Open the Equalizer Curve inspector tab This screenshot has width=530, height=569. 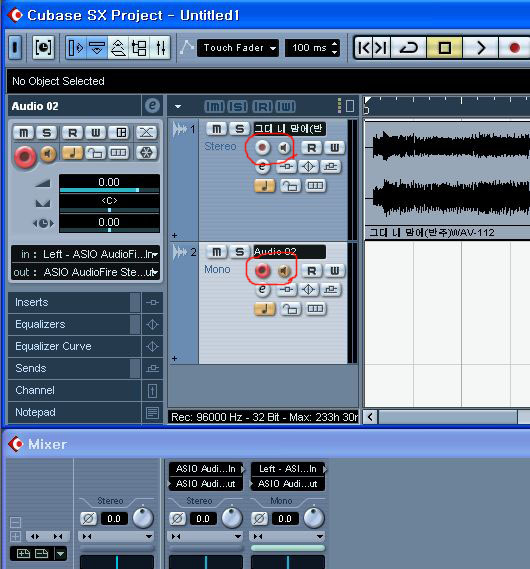74,346
